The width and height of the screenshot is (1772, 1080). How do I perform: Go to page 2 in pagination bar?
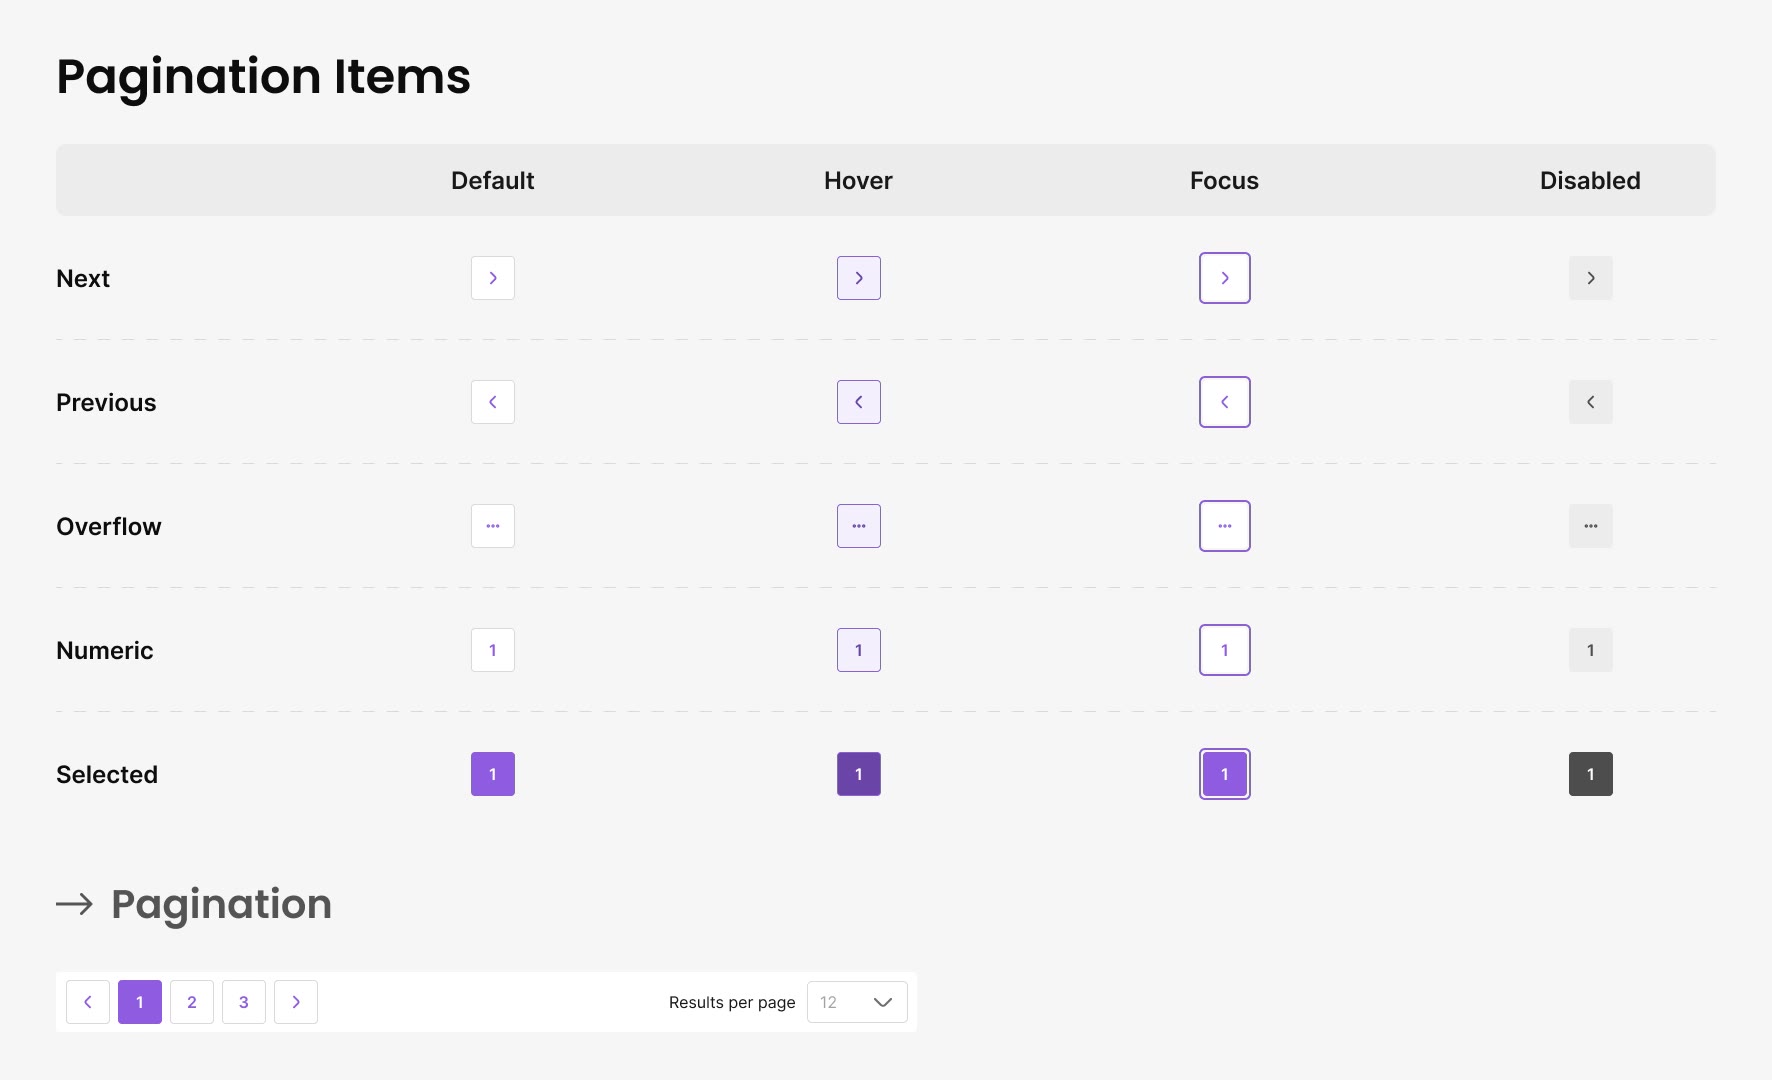tap(192, 1002)
